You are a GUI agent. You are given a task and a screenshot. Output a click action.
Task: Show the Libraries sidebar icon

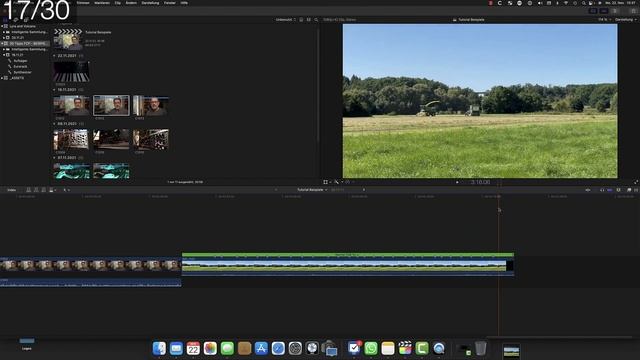[5, 19]
